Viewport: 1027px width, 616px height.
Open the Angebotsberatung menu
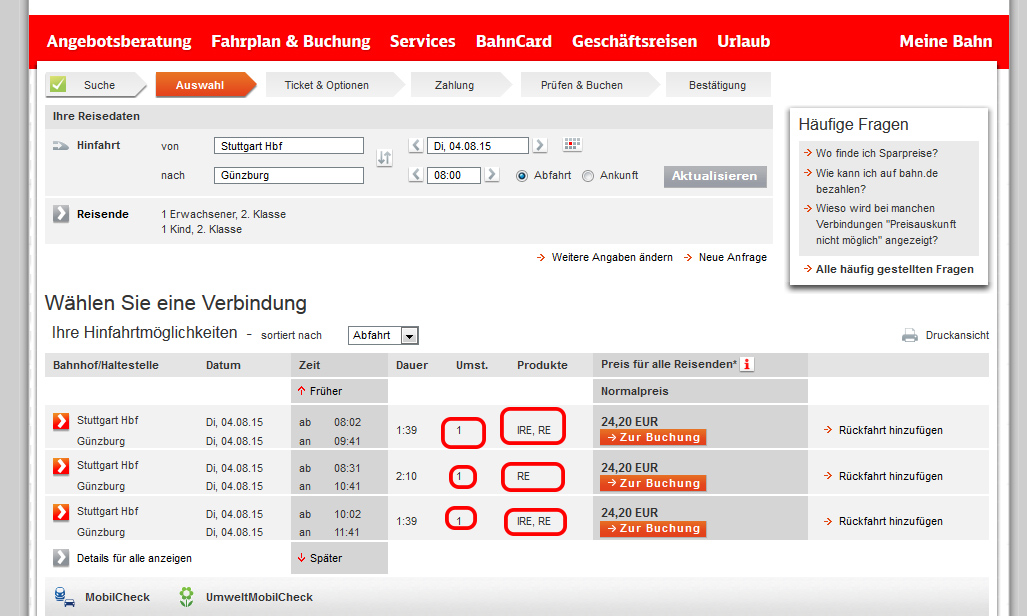(119, 41)
